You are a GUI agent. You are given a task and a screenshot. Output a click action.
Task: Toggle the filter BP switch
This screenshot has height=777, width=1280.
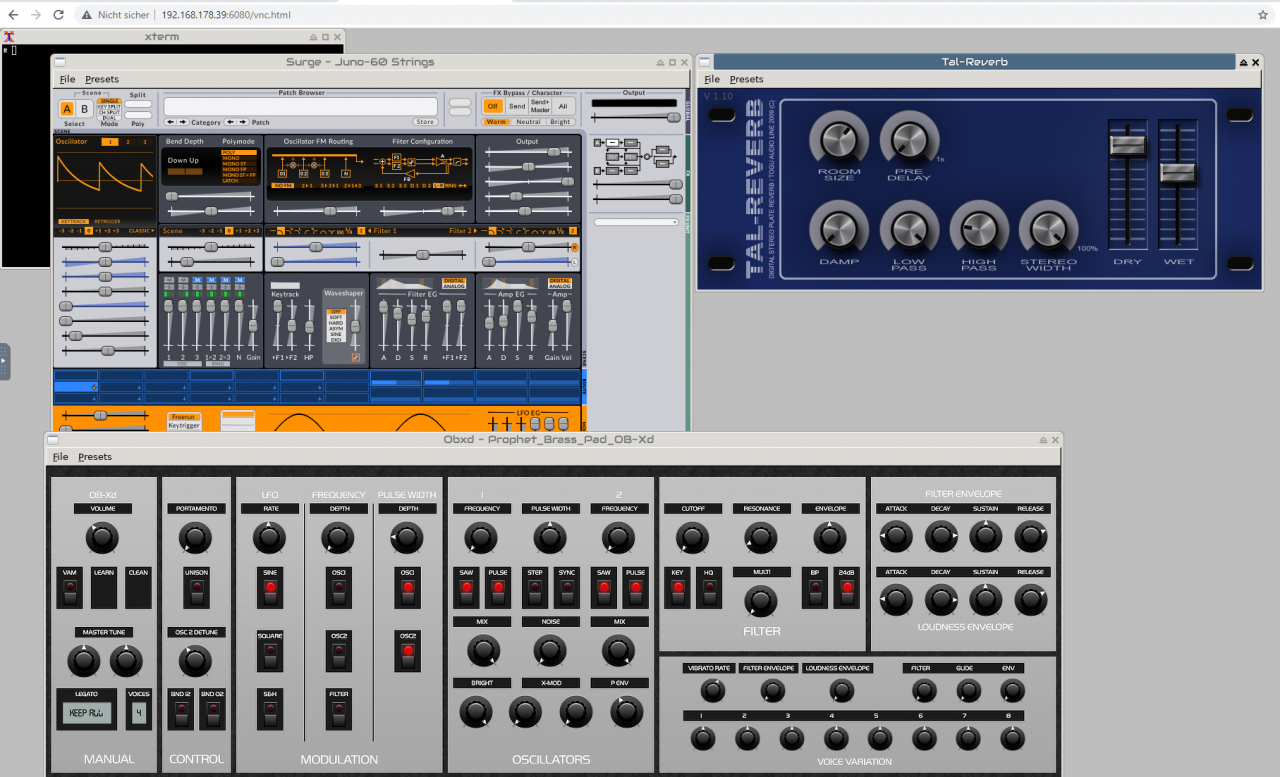(x=814, y=593)
